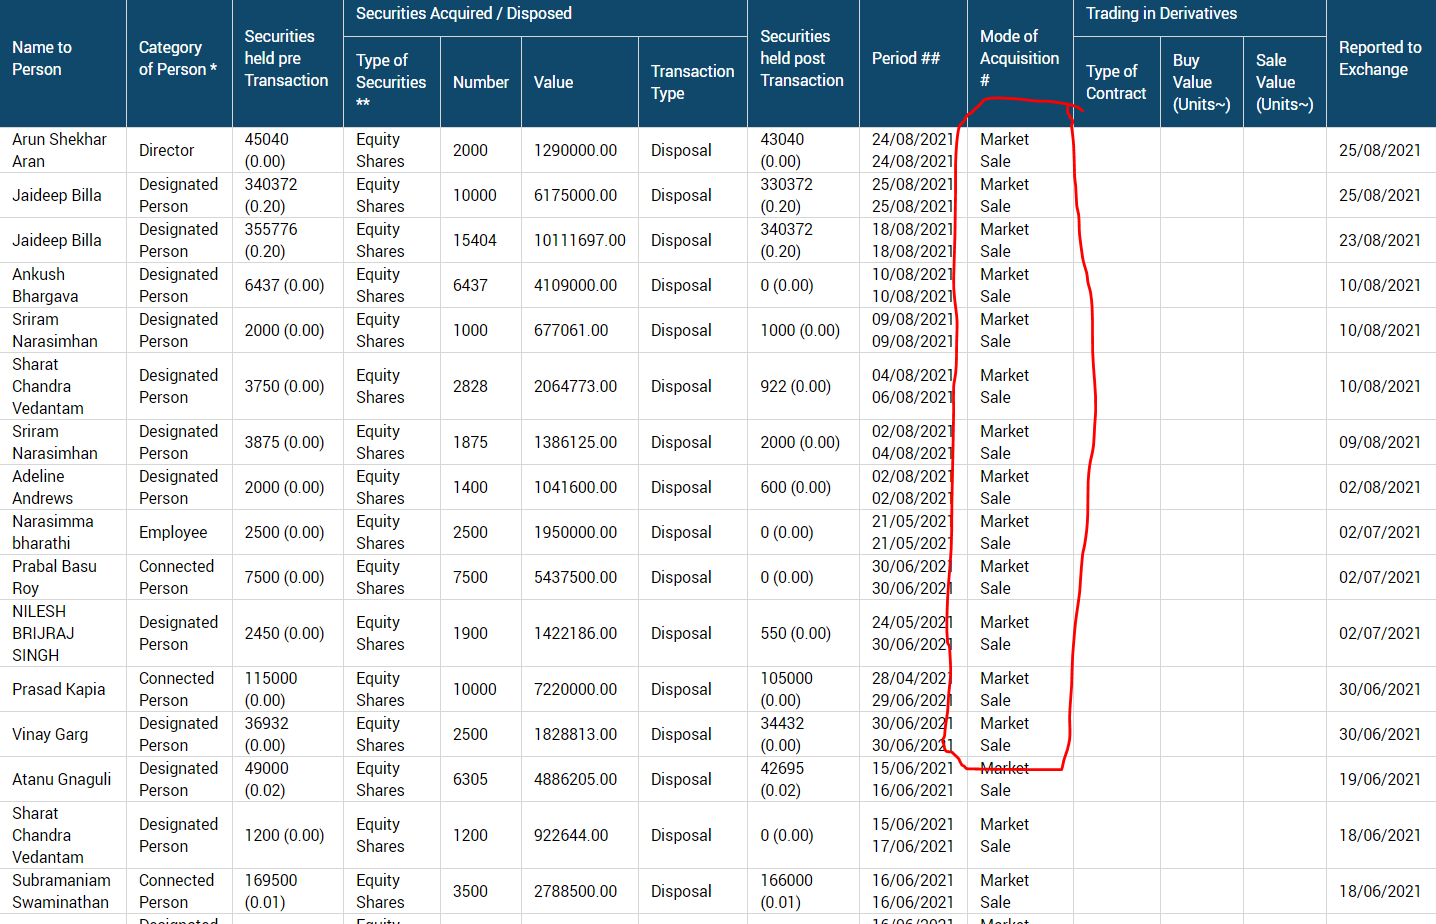This screenshot has height=924, width=1436.
Task: Select the 'Vinay Garg' name cell
Action: [50, 735]
